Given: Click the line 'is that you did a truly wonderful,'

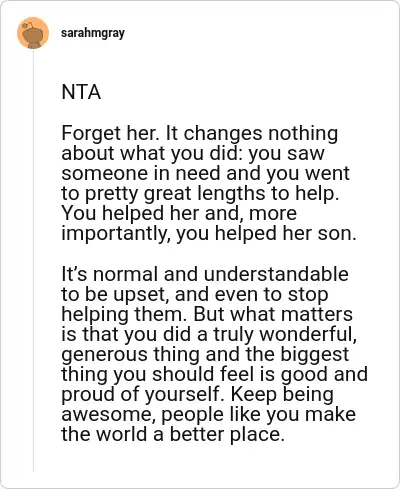Looking at the screenshot, I should click(209, 334).
